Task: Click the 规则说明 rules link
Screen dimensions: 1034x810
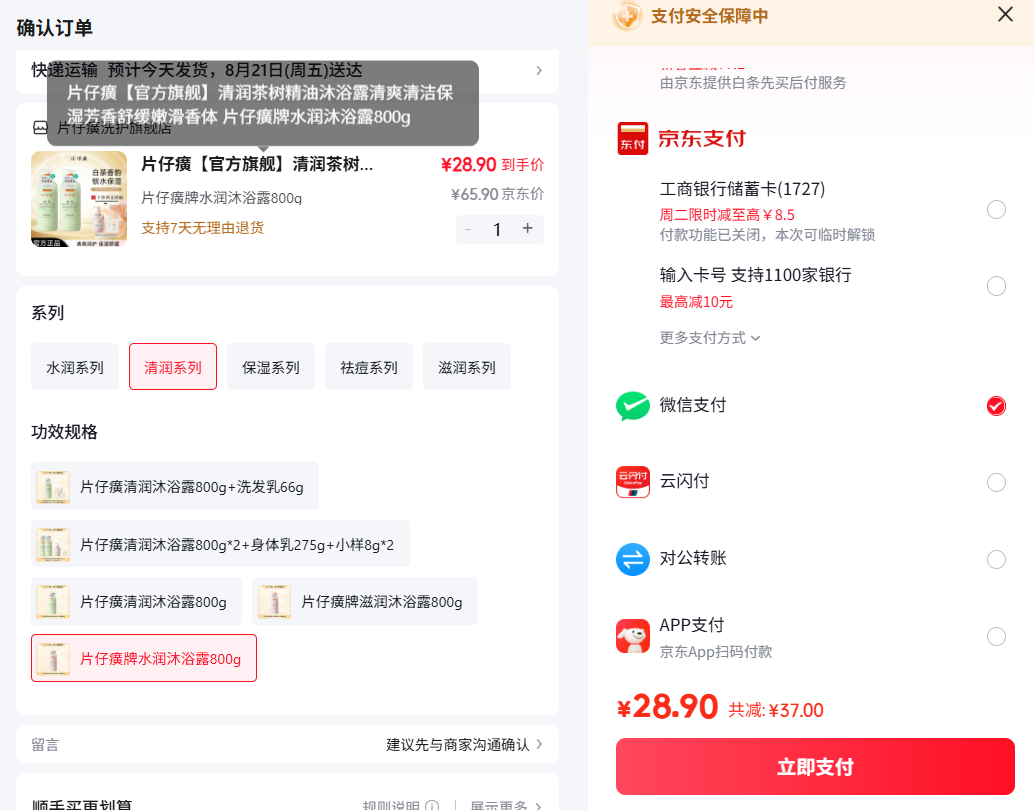Action: pyautogui.click(x=391, y=805)
